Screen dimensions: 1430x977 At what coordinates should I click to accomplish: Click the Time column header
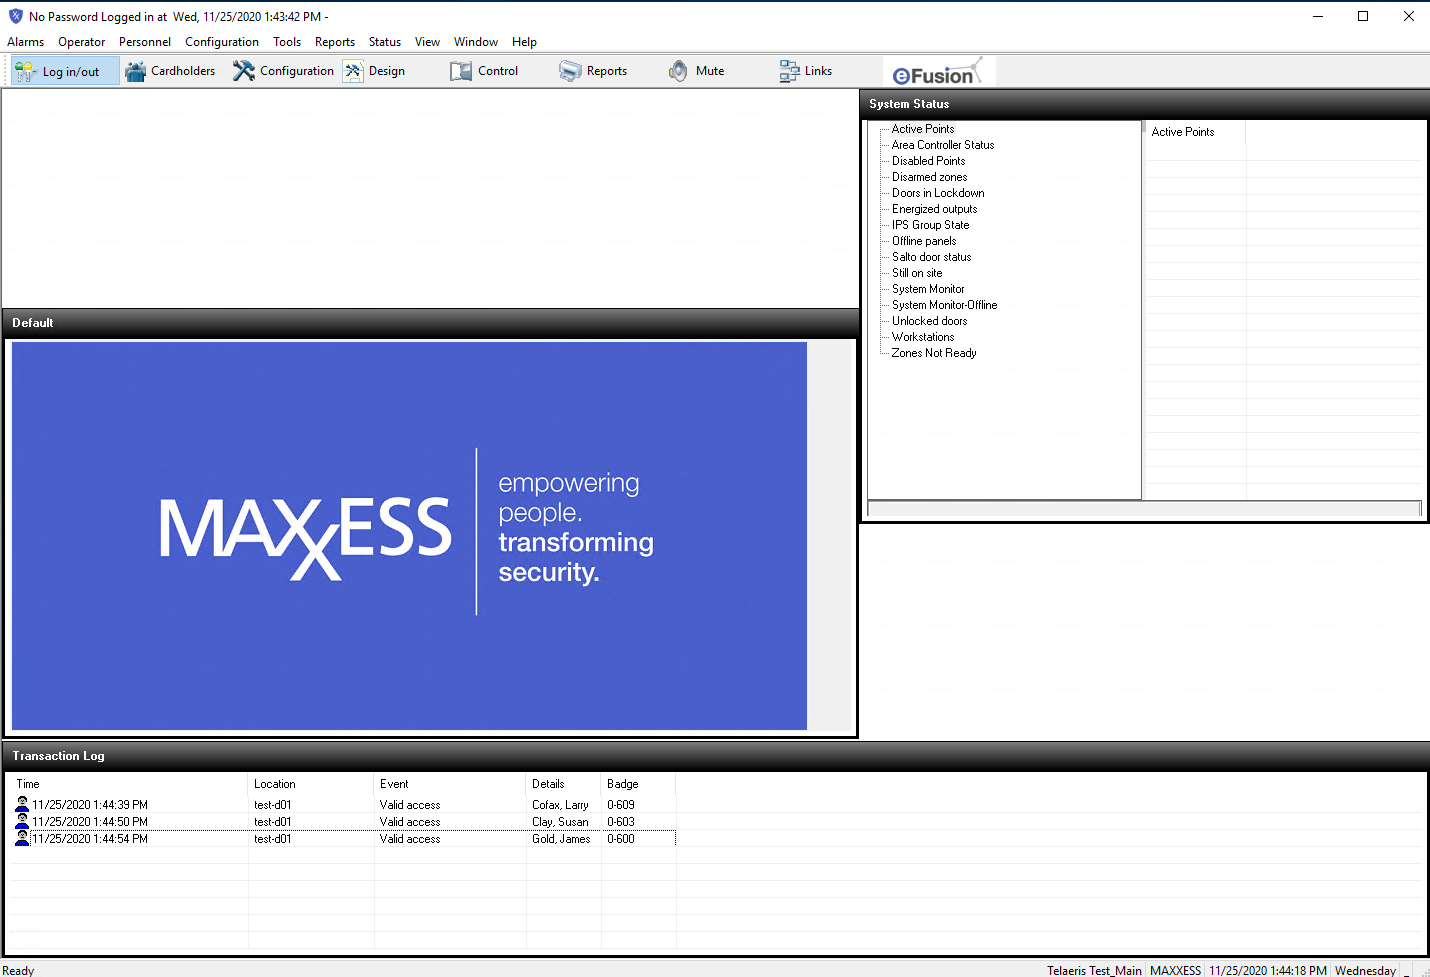point(28,784)
